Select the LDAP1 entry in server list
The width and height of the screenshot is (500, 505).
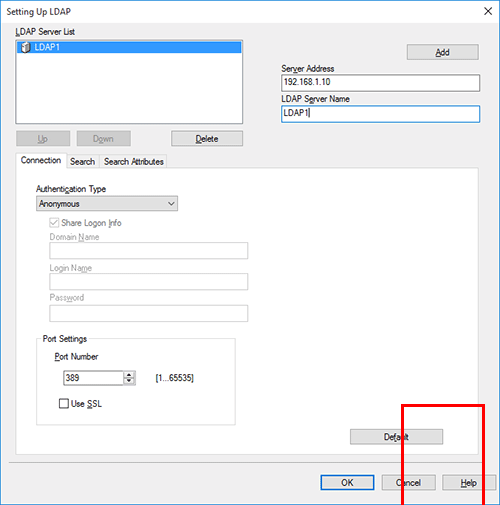click(x=129, y=47)
